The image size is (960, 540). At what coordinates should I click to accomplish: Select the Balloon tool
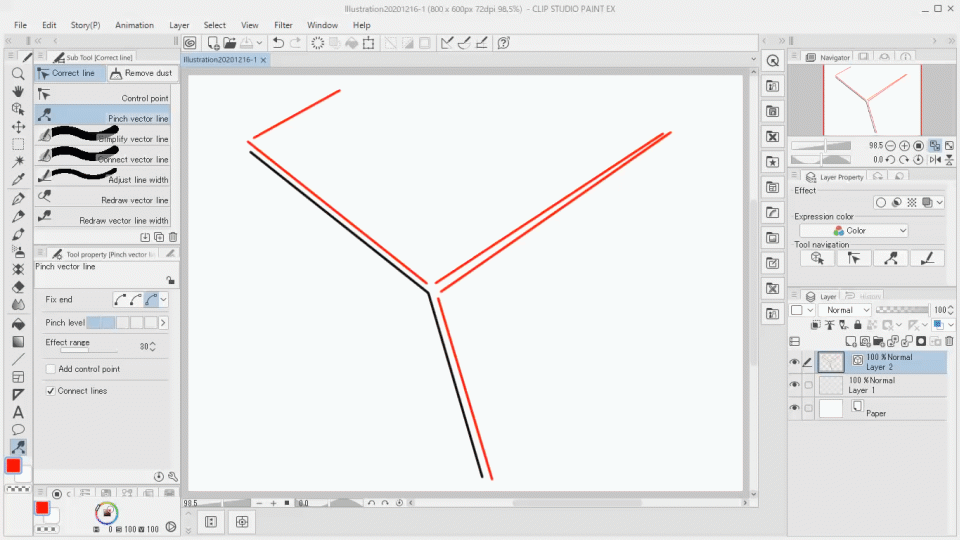18,429
